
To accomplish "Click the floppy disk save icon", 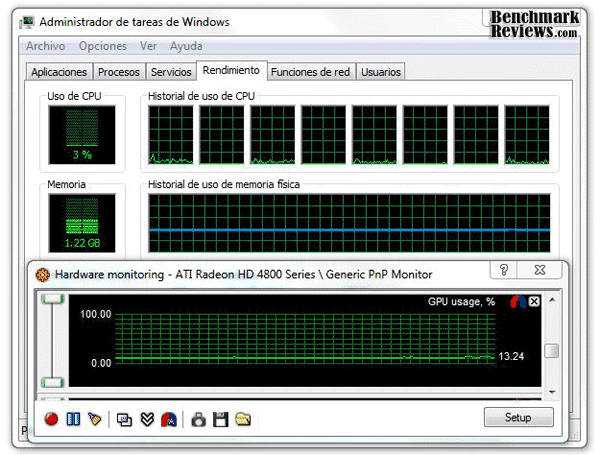I will click(220, 419).
